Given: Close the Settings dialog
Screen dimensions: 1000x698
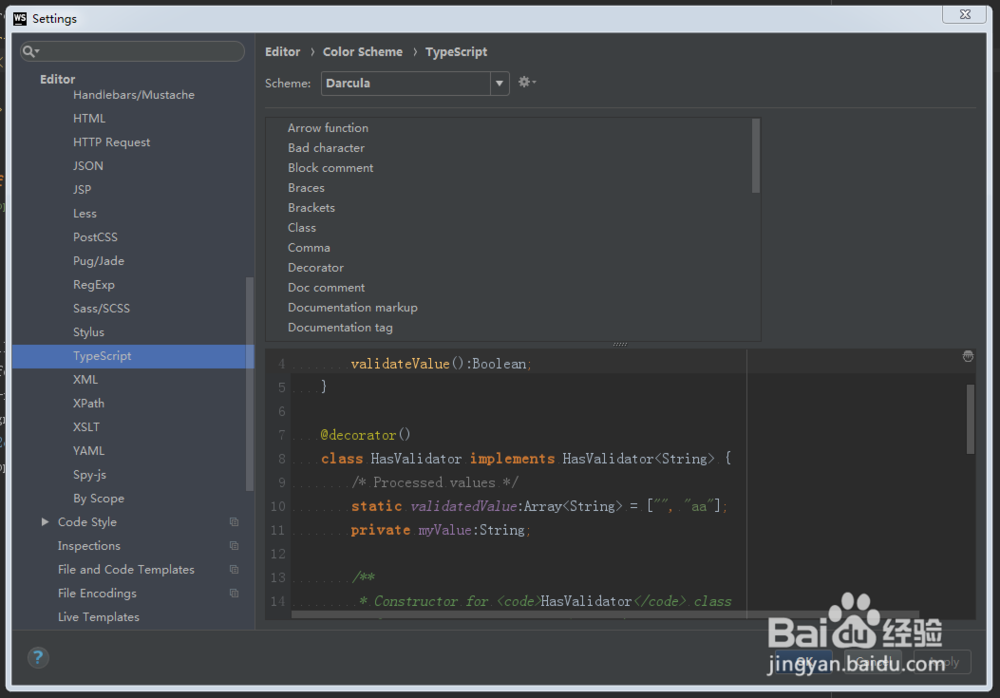Looking at the screenshot, I should (x=965, y=14).
